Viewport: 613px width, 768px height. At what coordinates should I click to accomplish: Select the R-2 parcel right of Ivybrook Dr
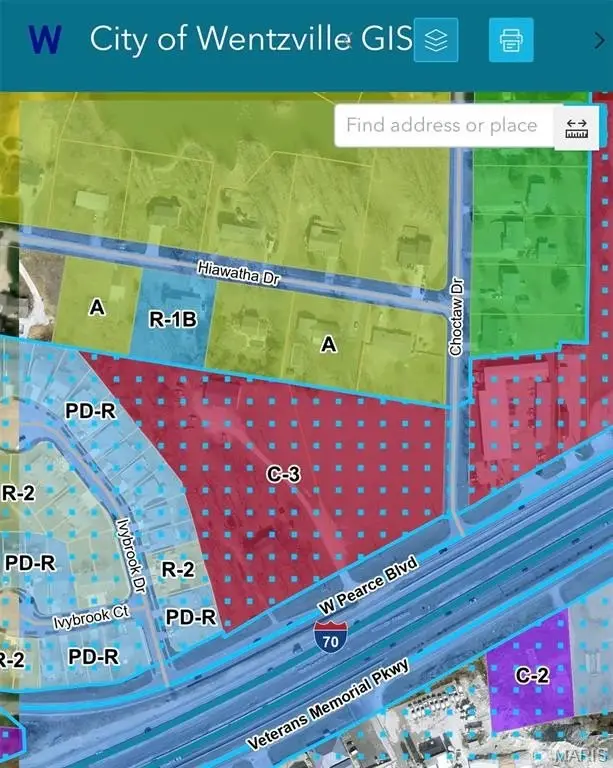tap(178, 569)
